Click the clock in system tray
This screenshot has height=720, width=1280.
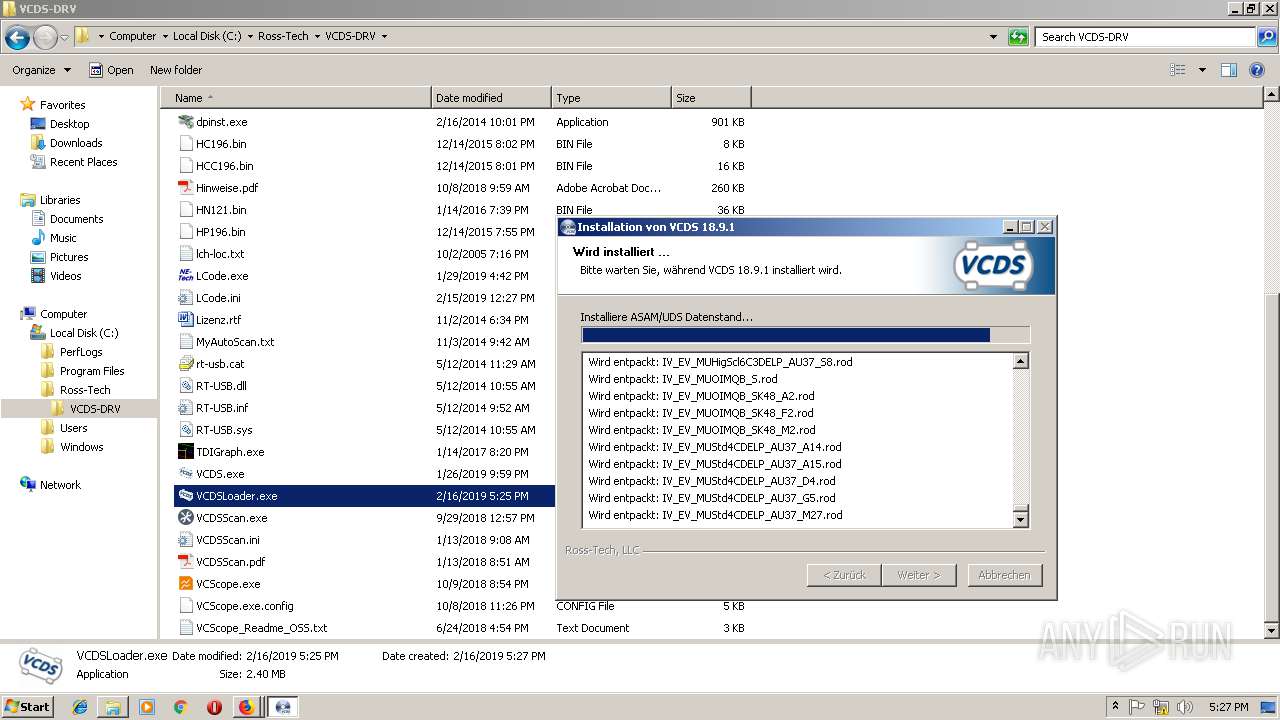(1229, 707)
